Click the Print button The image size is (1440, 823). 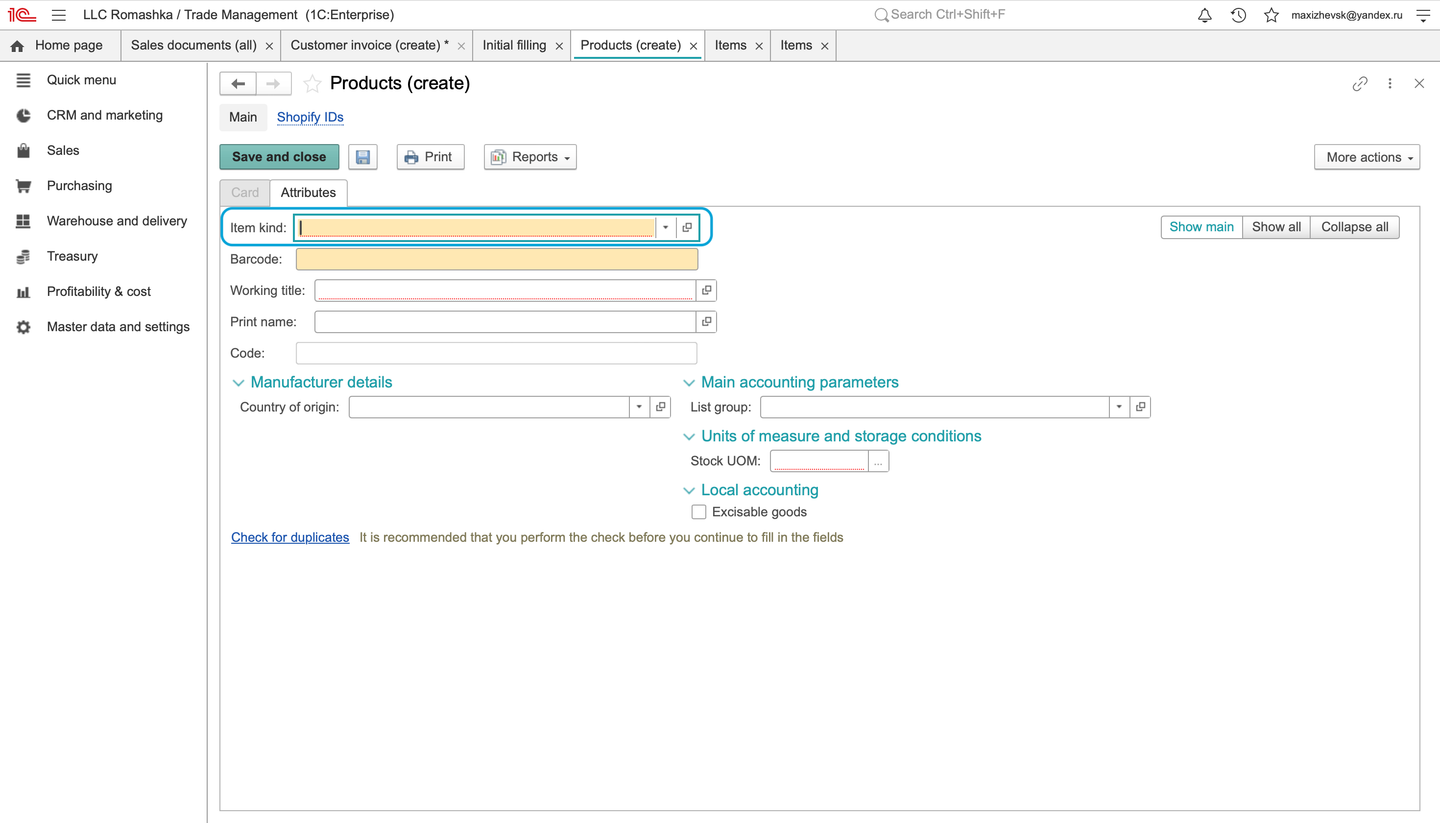point(430,157)
